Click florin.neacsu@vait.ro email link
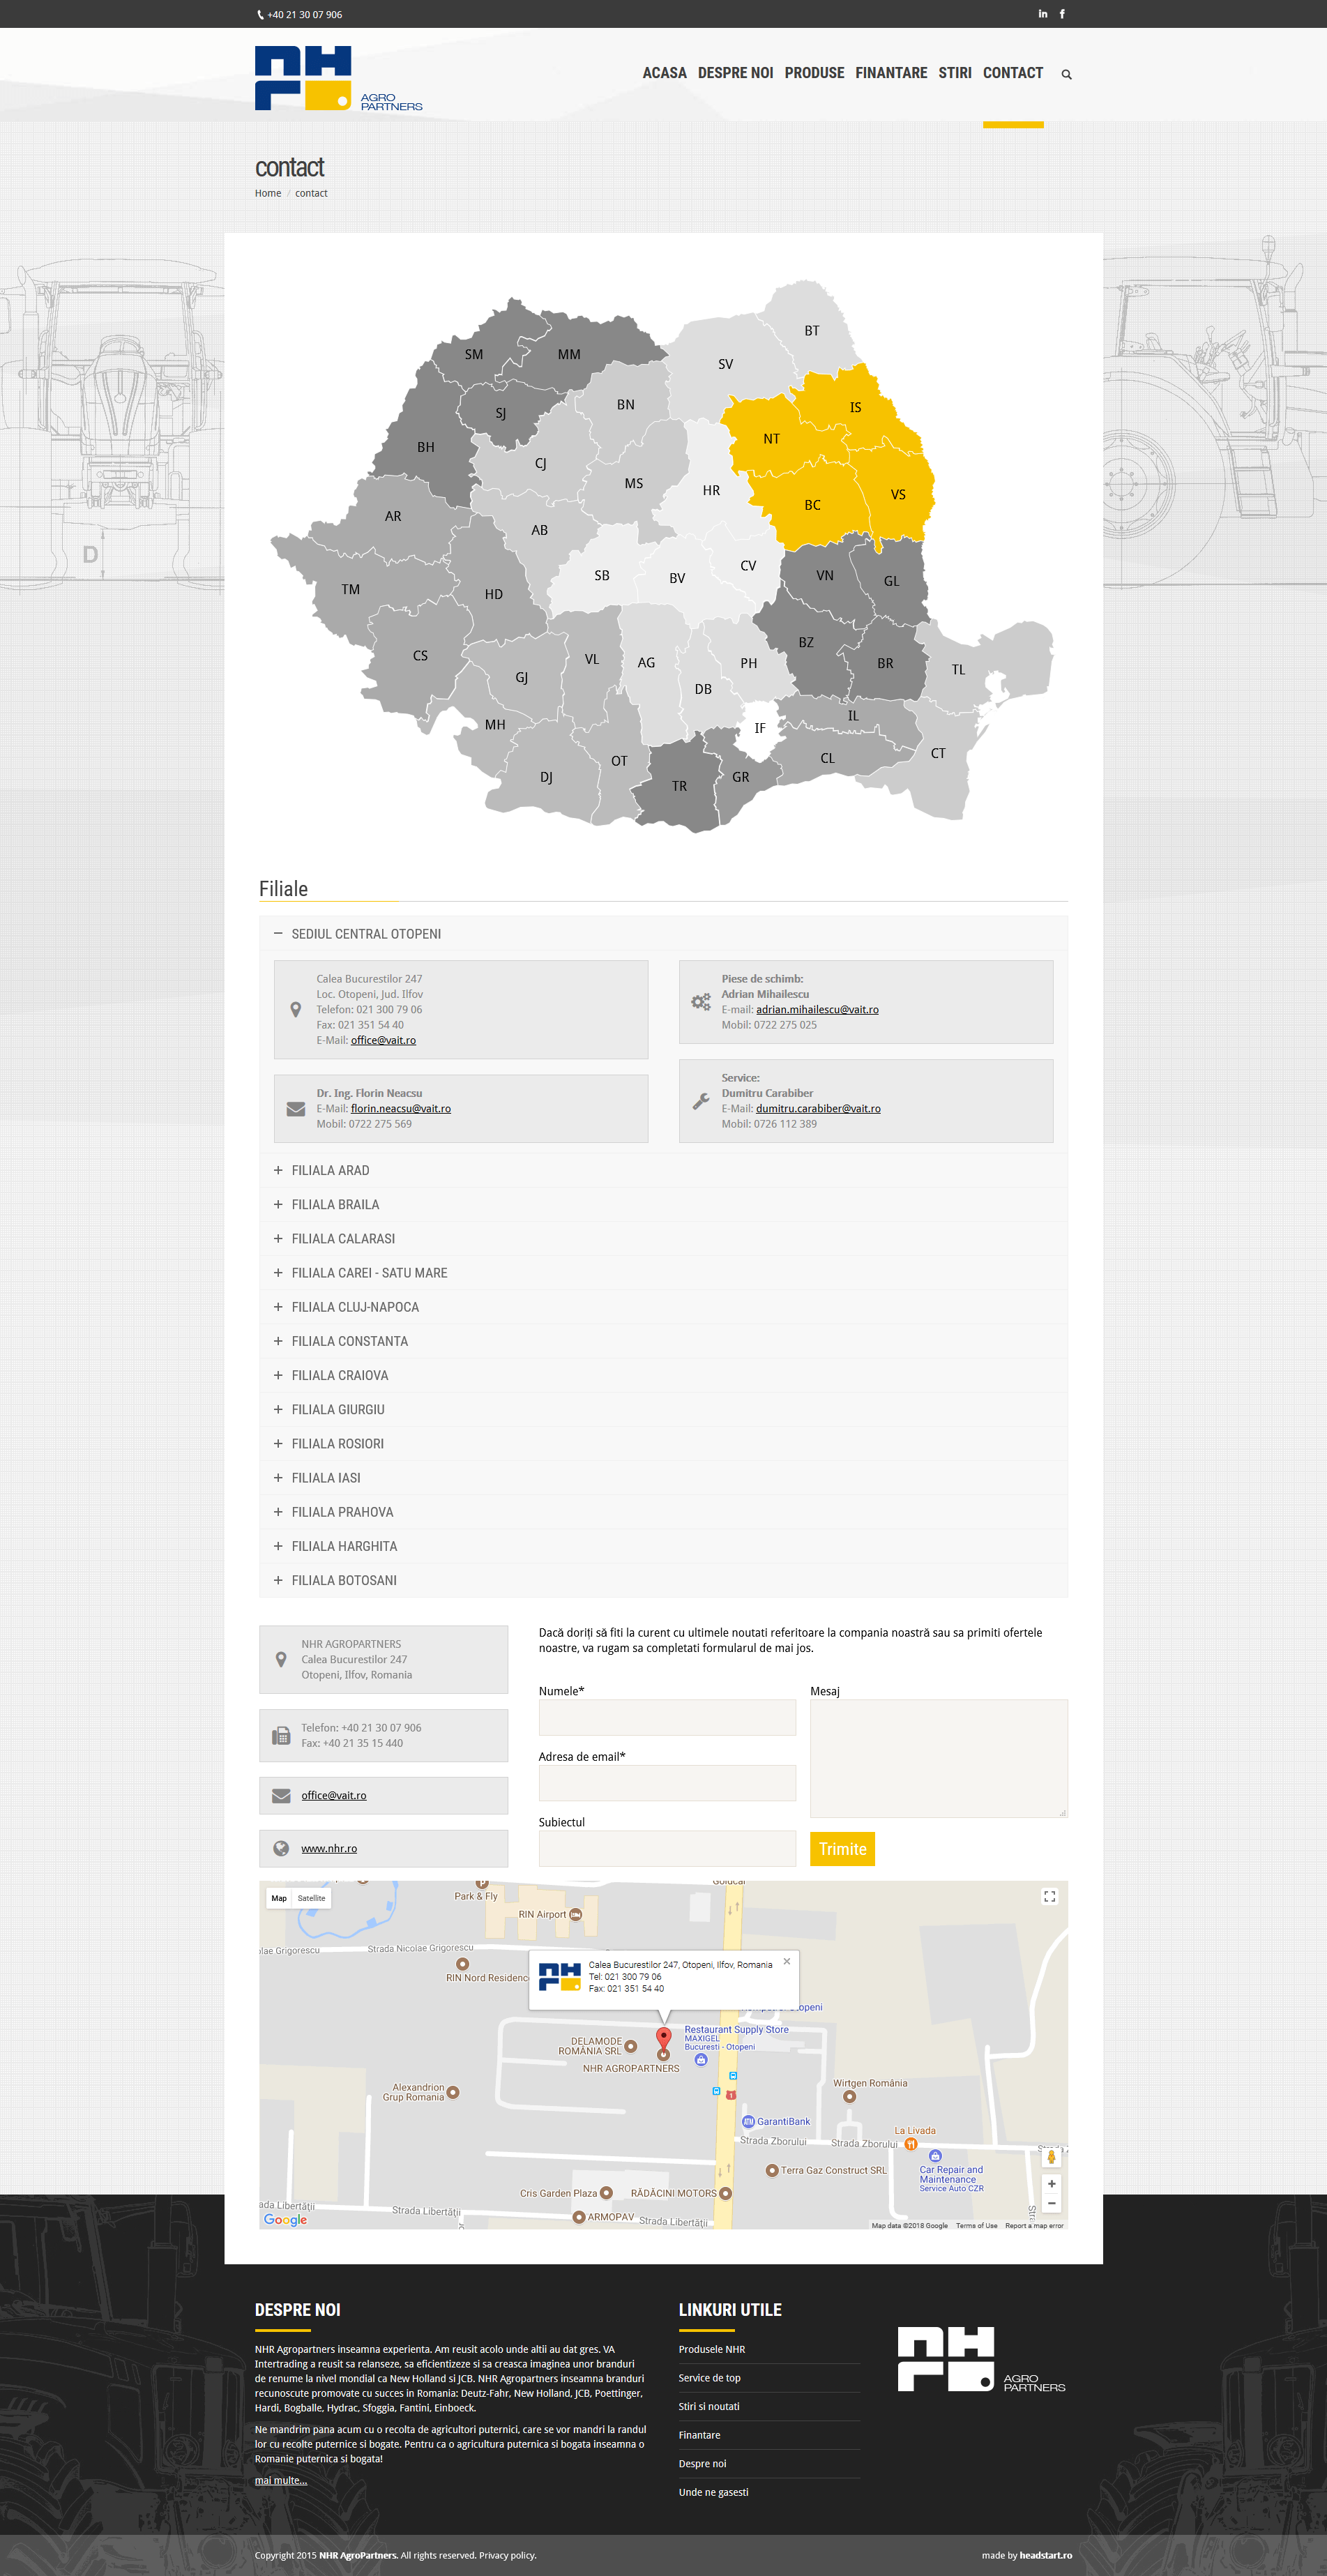The height and width of the screenshot is (2576, 1327). click(x=400, y=1109)
